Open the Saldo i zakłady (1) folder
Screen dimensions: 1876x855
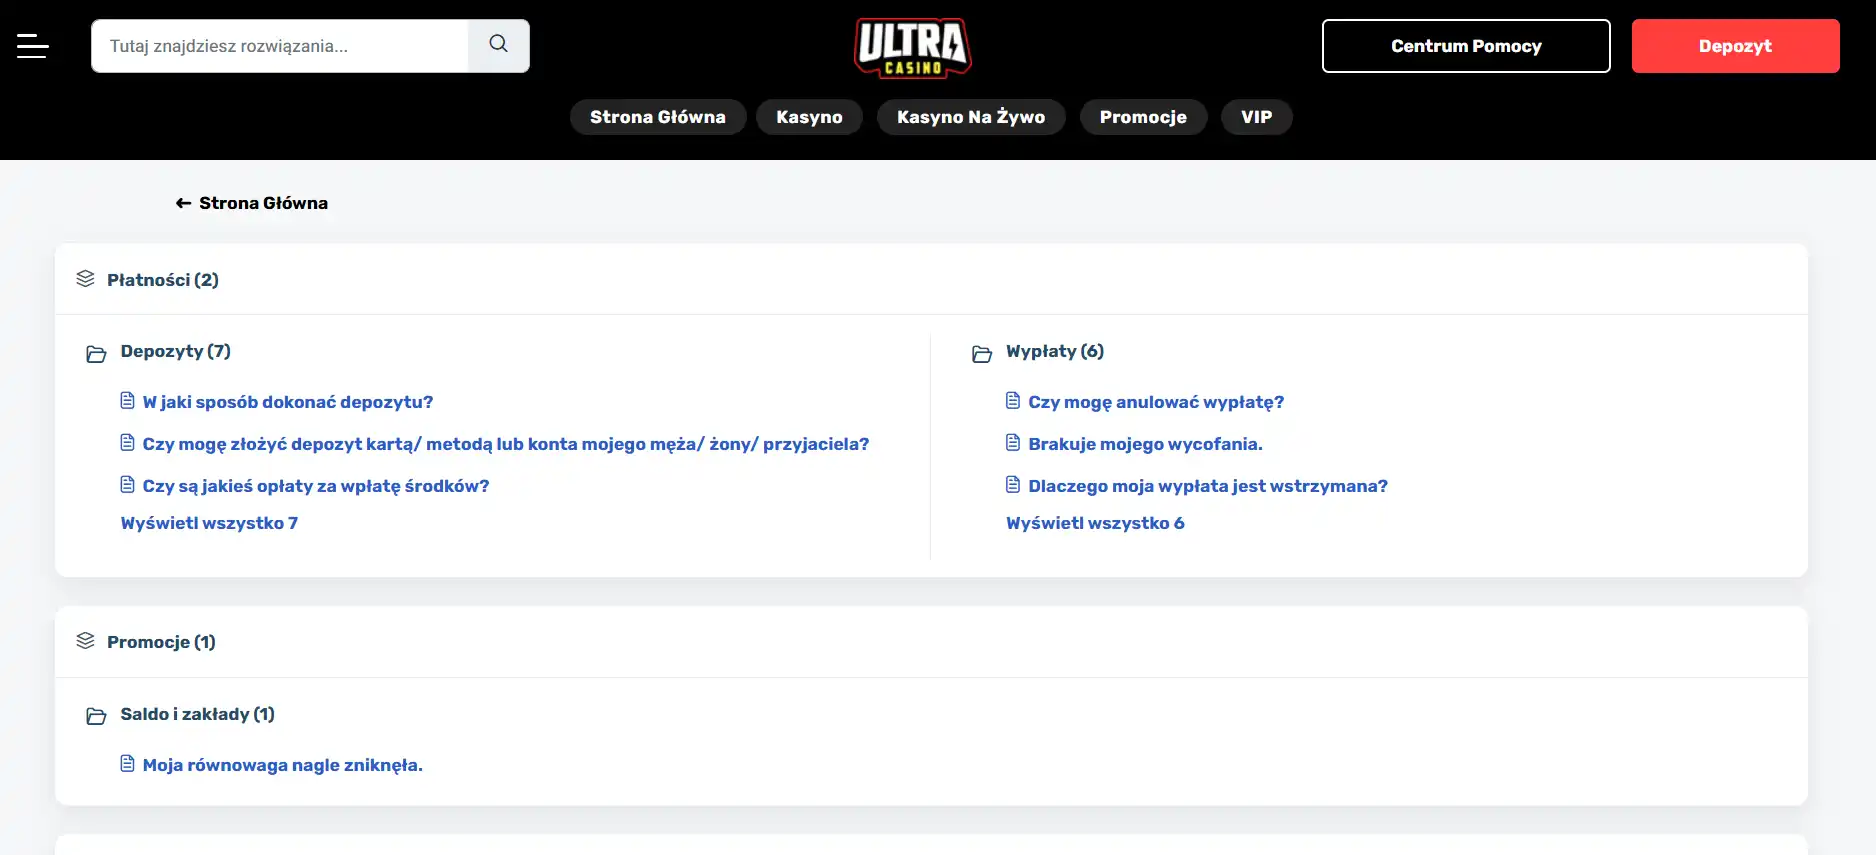(x=197, y=714)
